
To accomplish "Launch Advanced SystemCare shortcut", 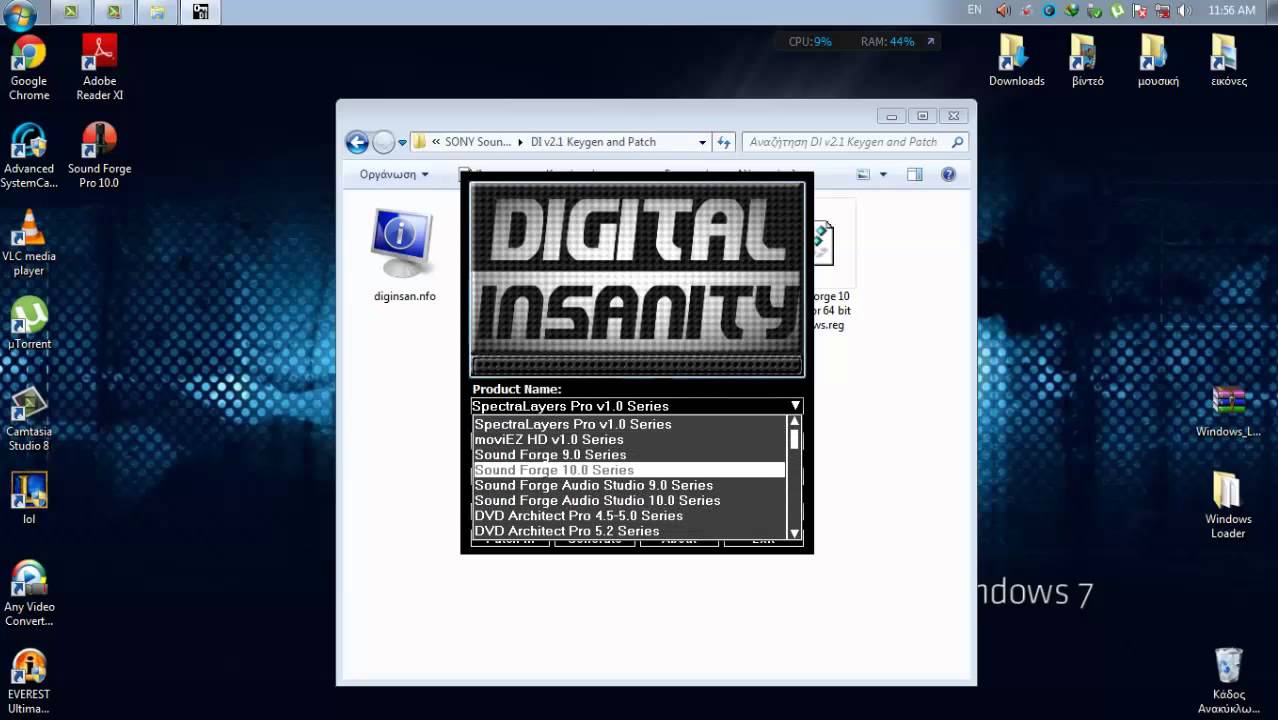I will point(28,156).
